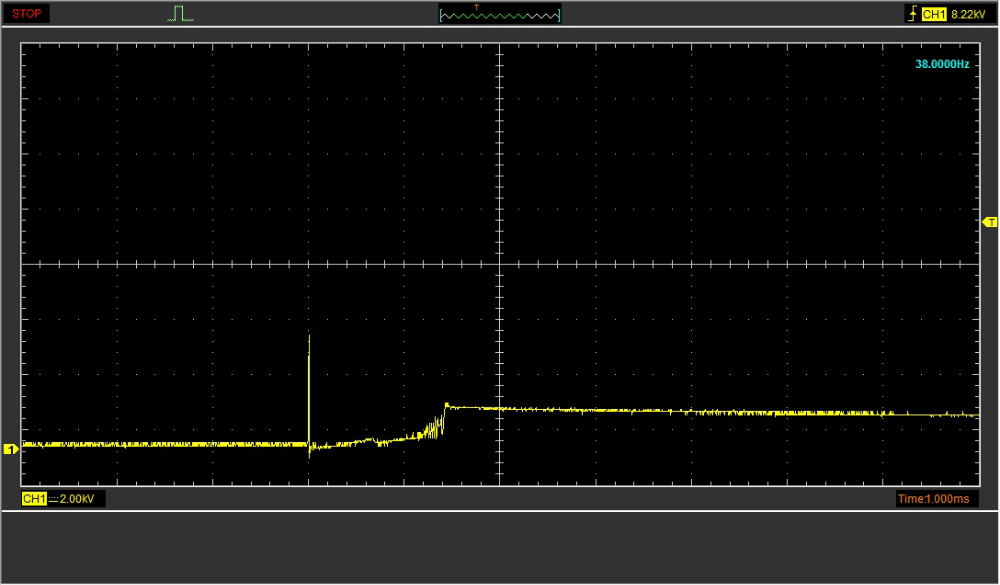Click the yellow T trigger level marker
This screenshot has height=585, width=1000.
pyautogui.click(x=990, y=222)
